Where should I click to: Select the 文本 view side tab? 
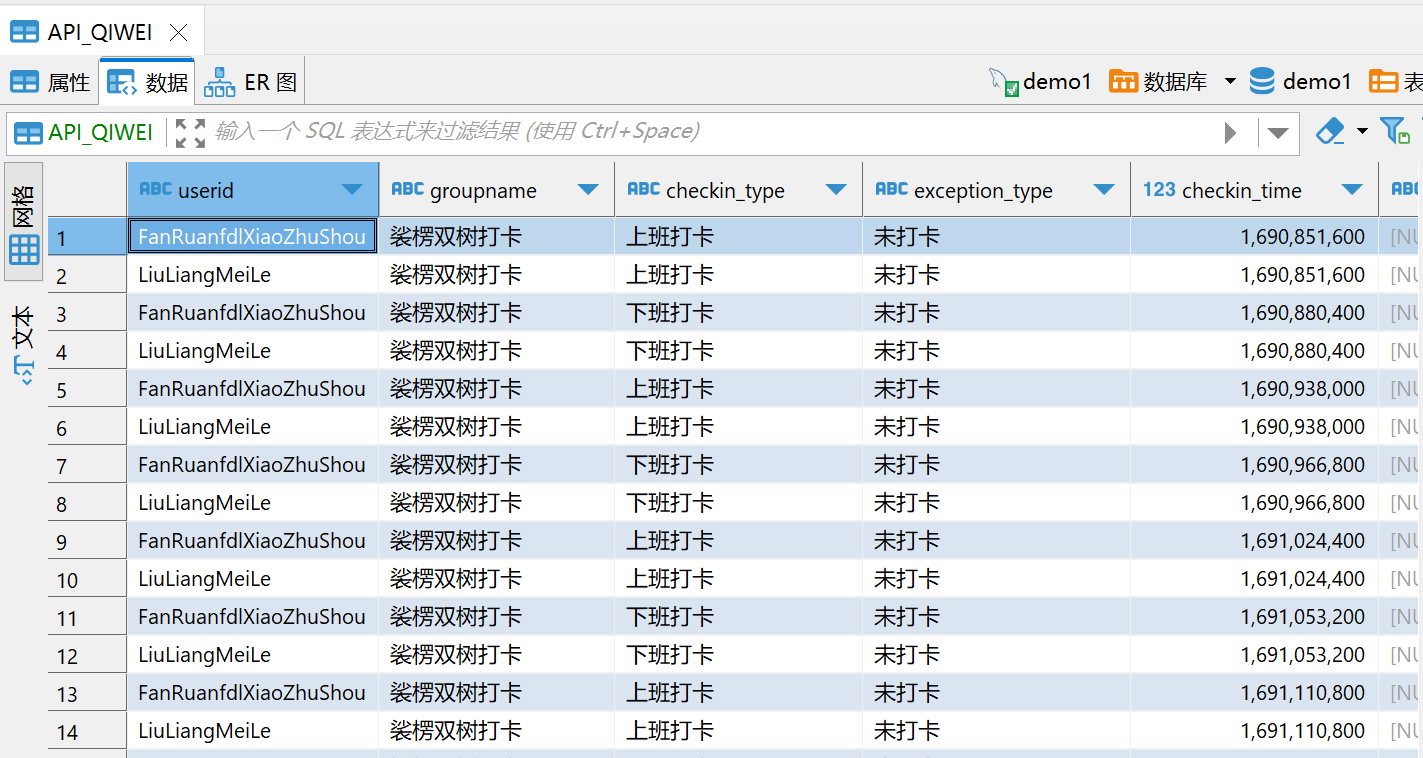point(24,345)
